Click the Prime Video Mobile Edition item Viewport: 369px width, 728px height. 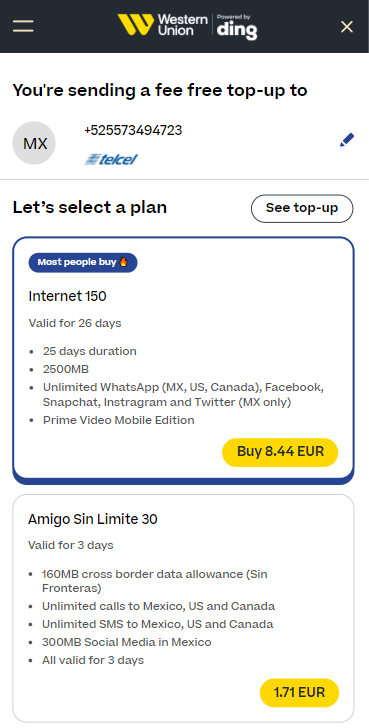coord(119,420)
